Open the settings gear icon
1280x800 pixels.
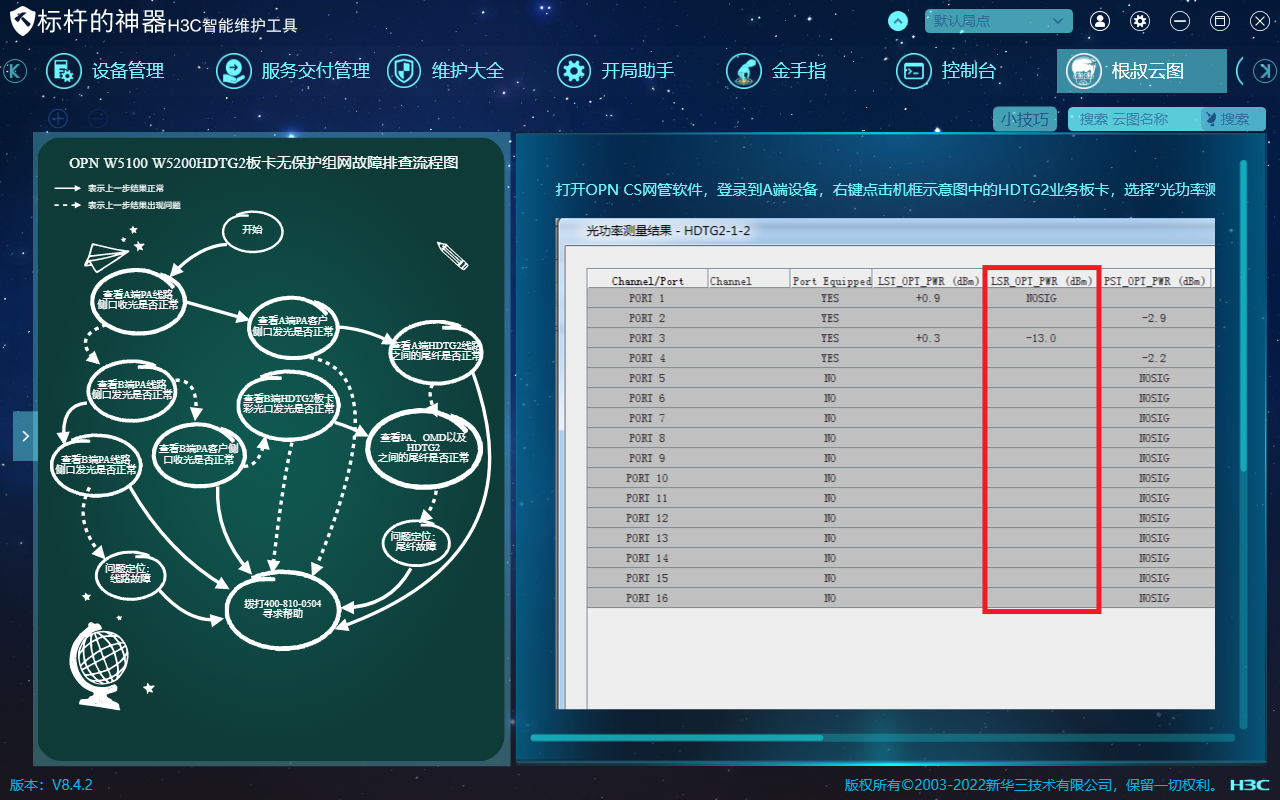(1140, 21)
